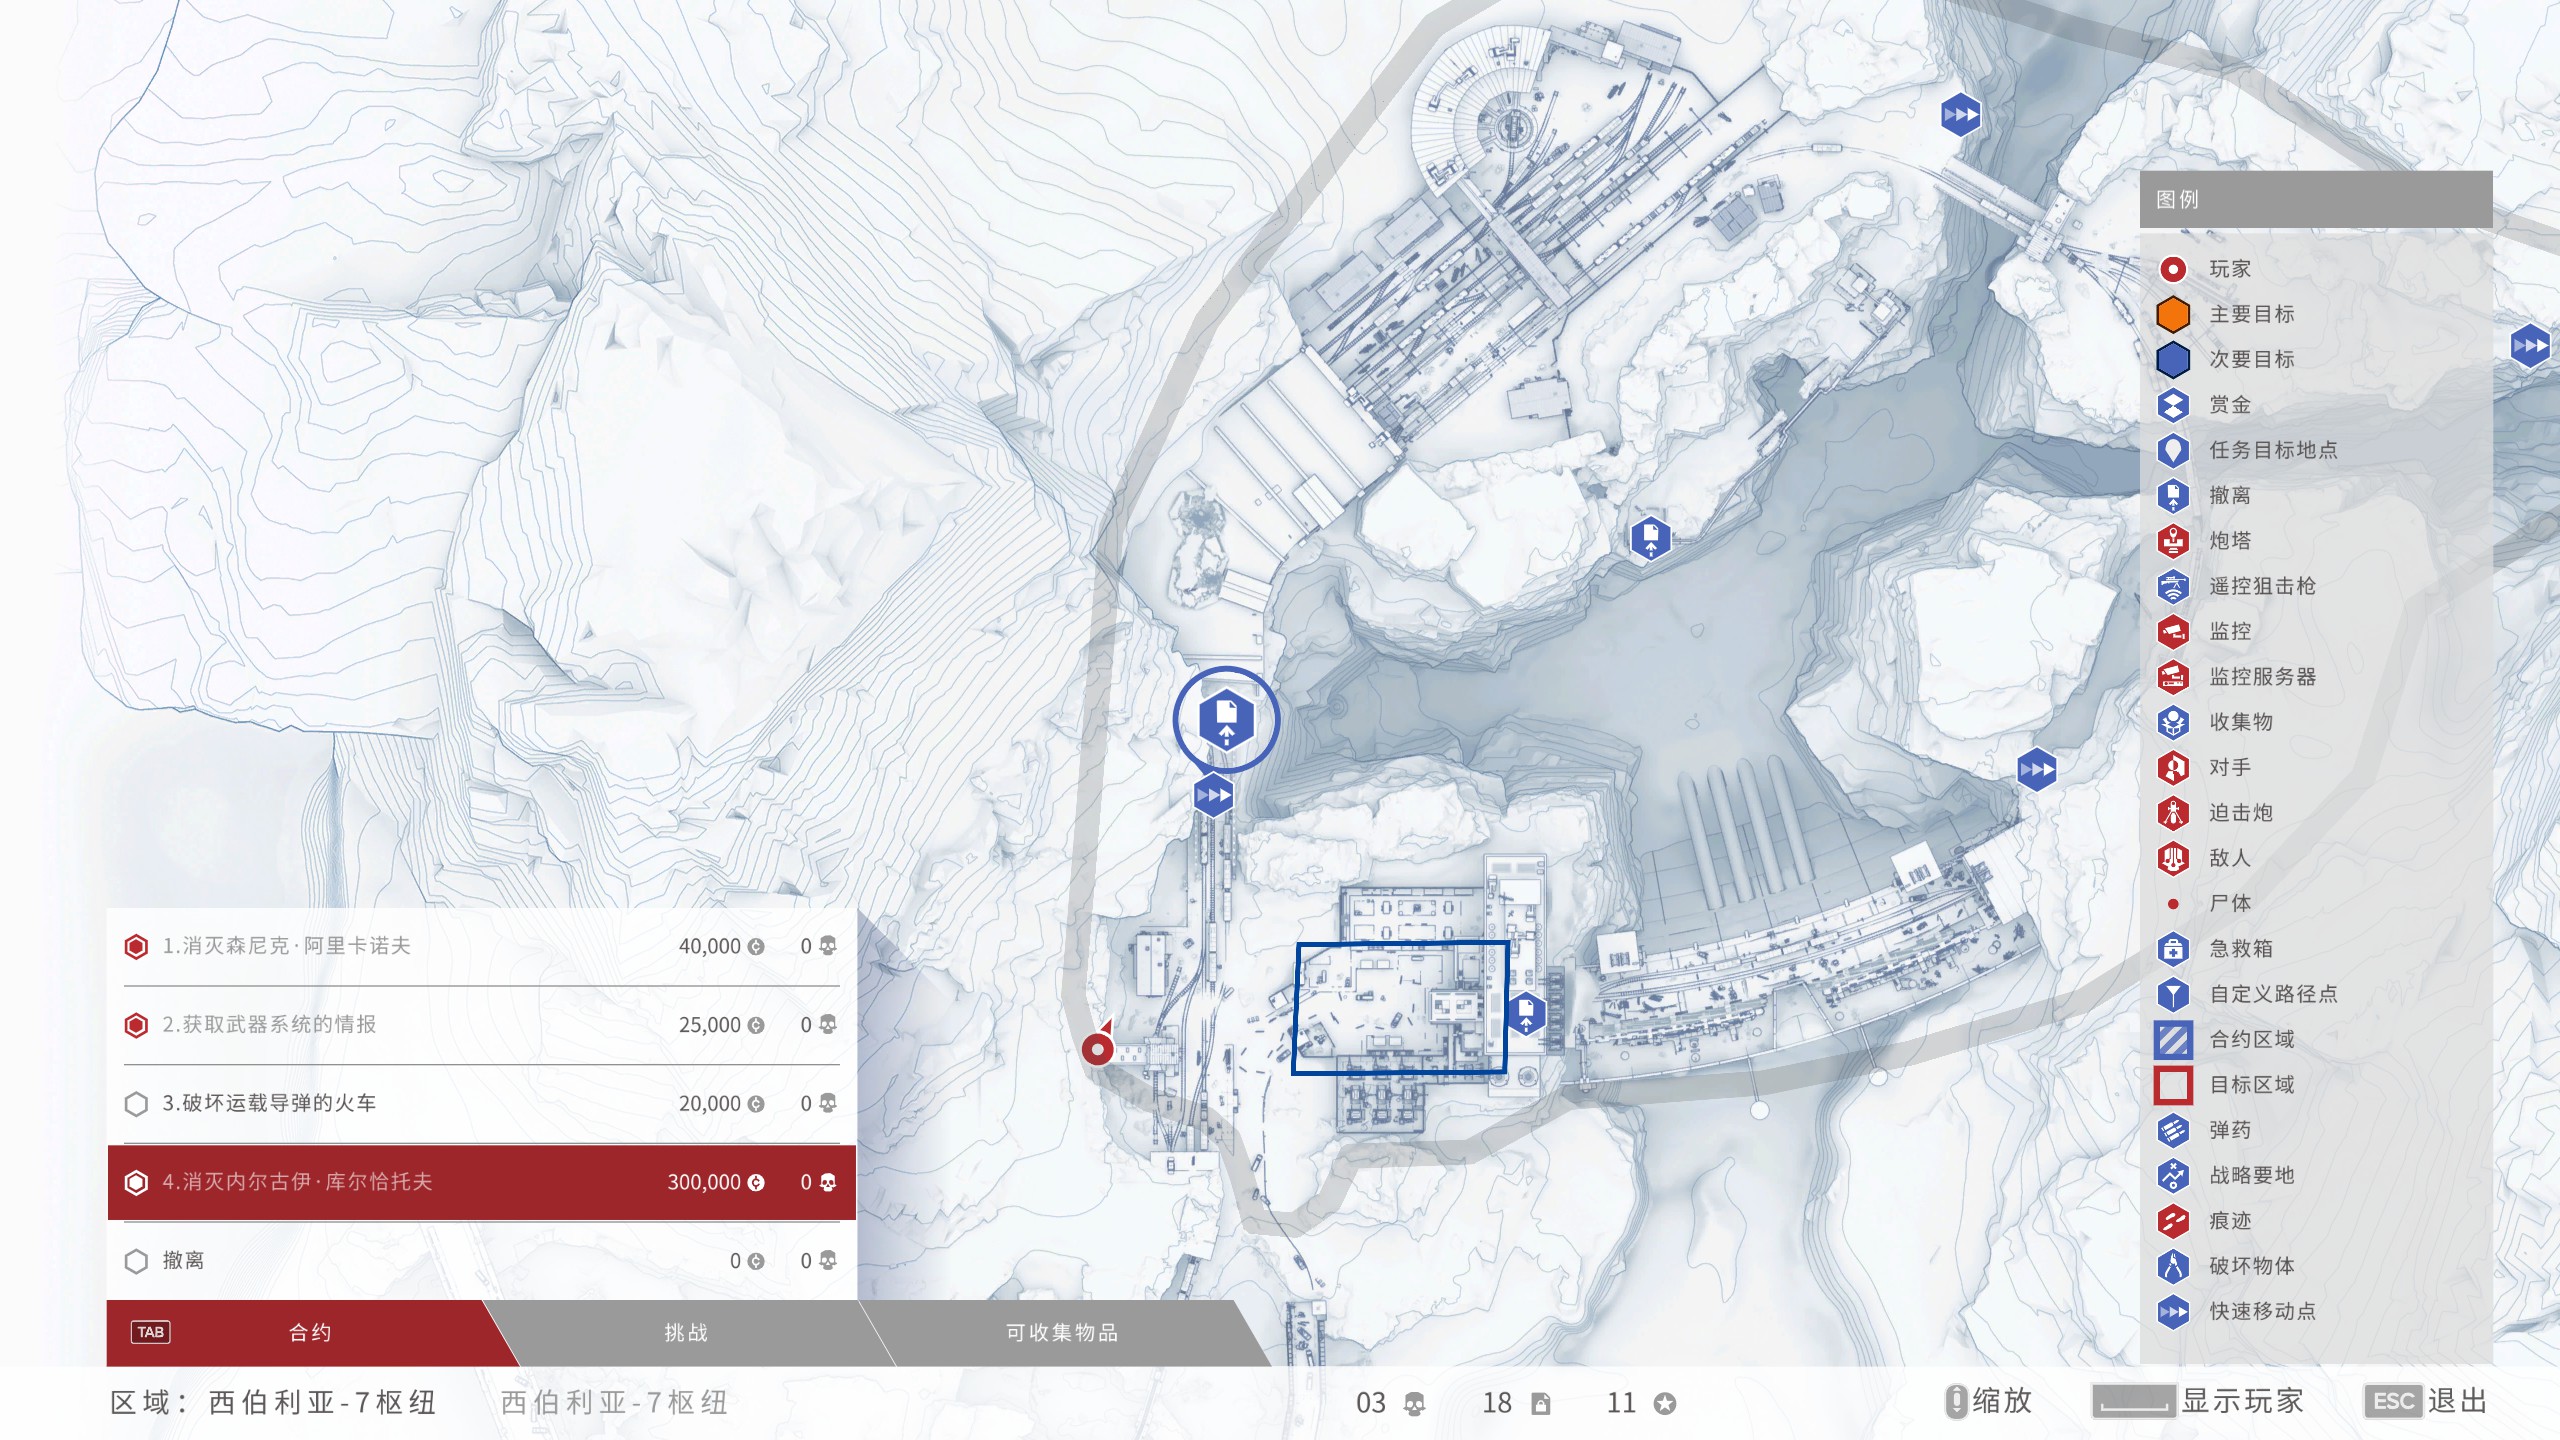Click the 敌人 enemy legend icon
This screenshot has height=1440, width=2560.
(2172, 858)
